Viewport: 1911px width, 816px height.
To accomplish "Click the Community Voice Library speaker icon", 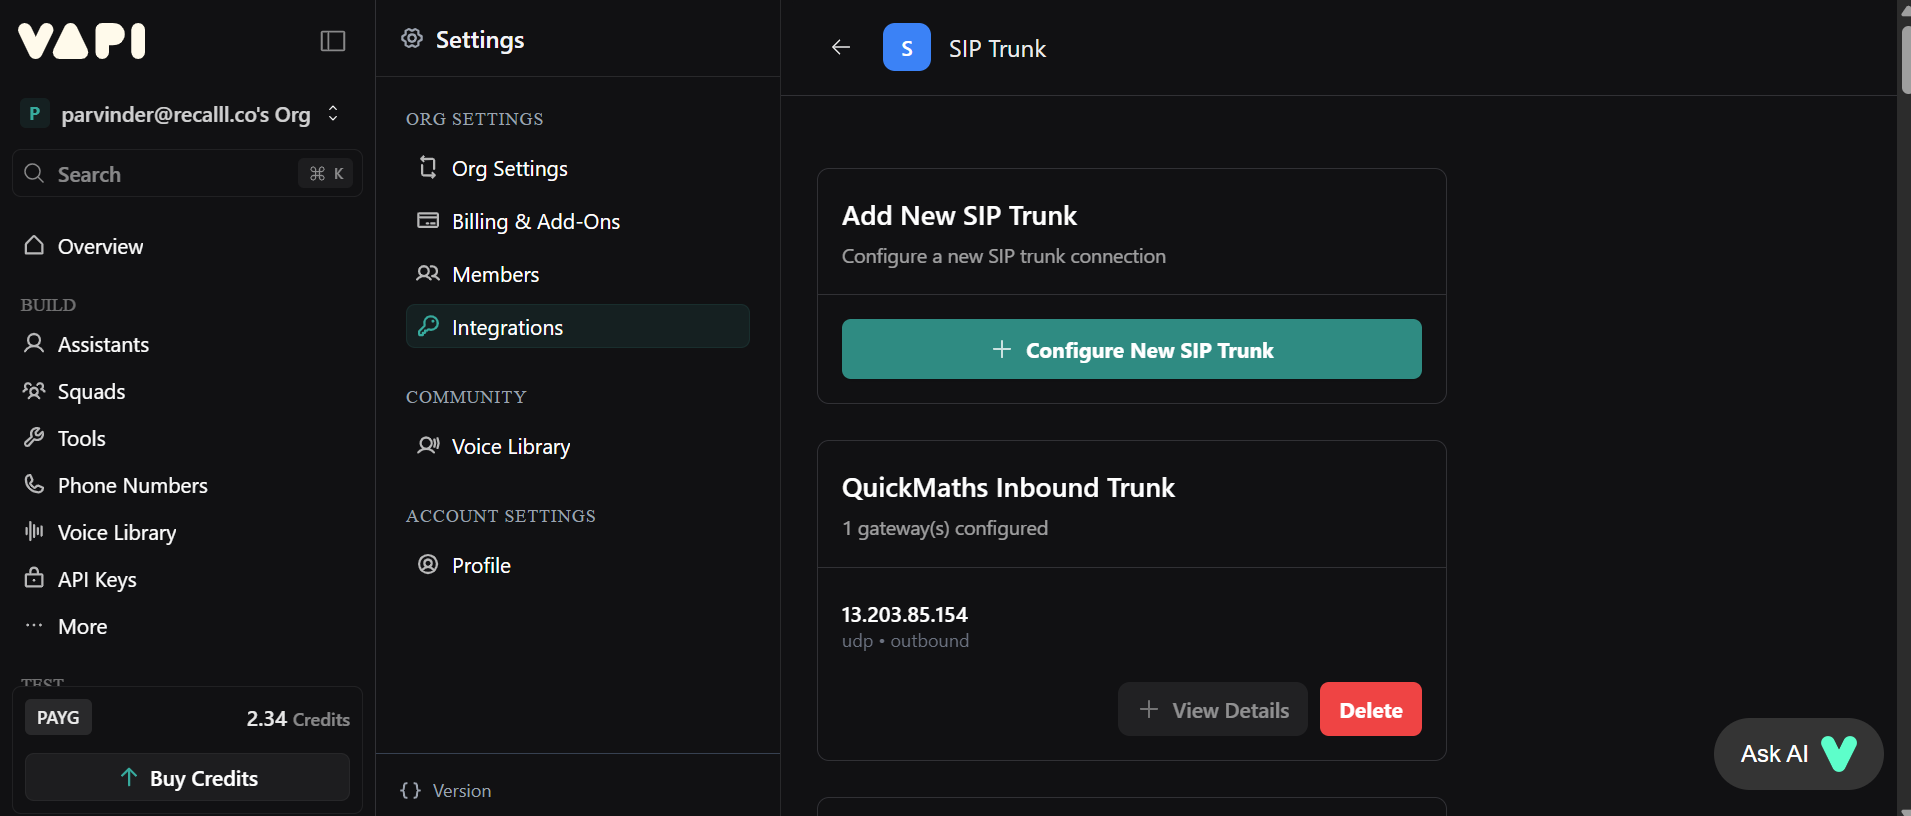I will point(428,445).
